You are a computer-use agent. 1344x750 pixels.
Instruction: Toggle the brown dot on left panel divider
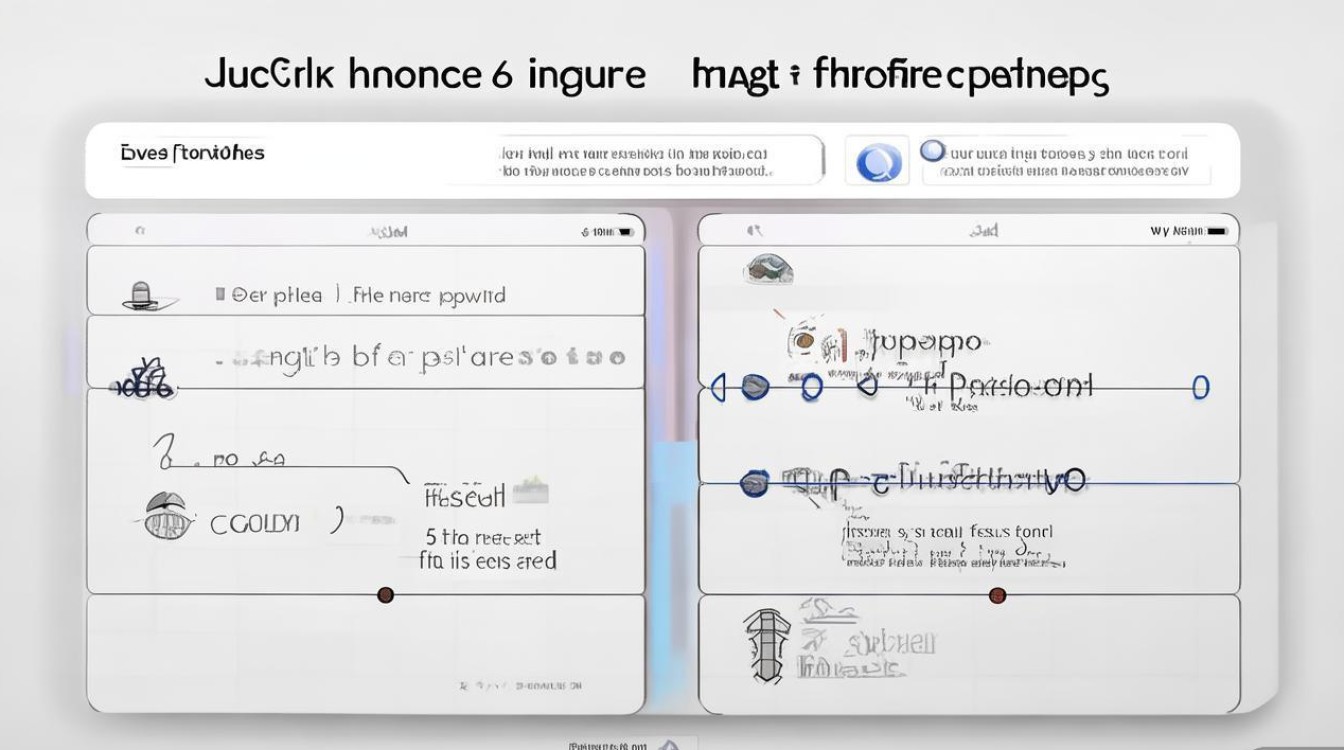pos(385,595)
